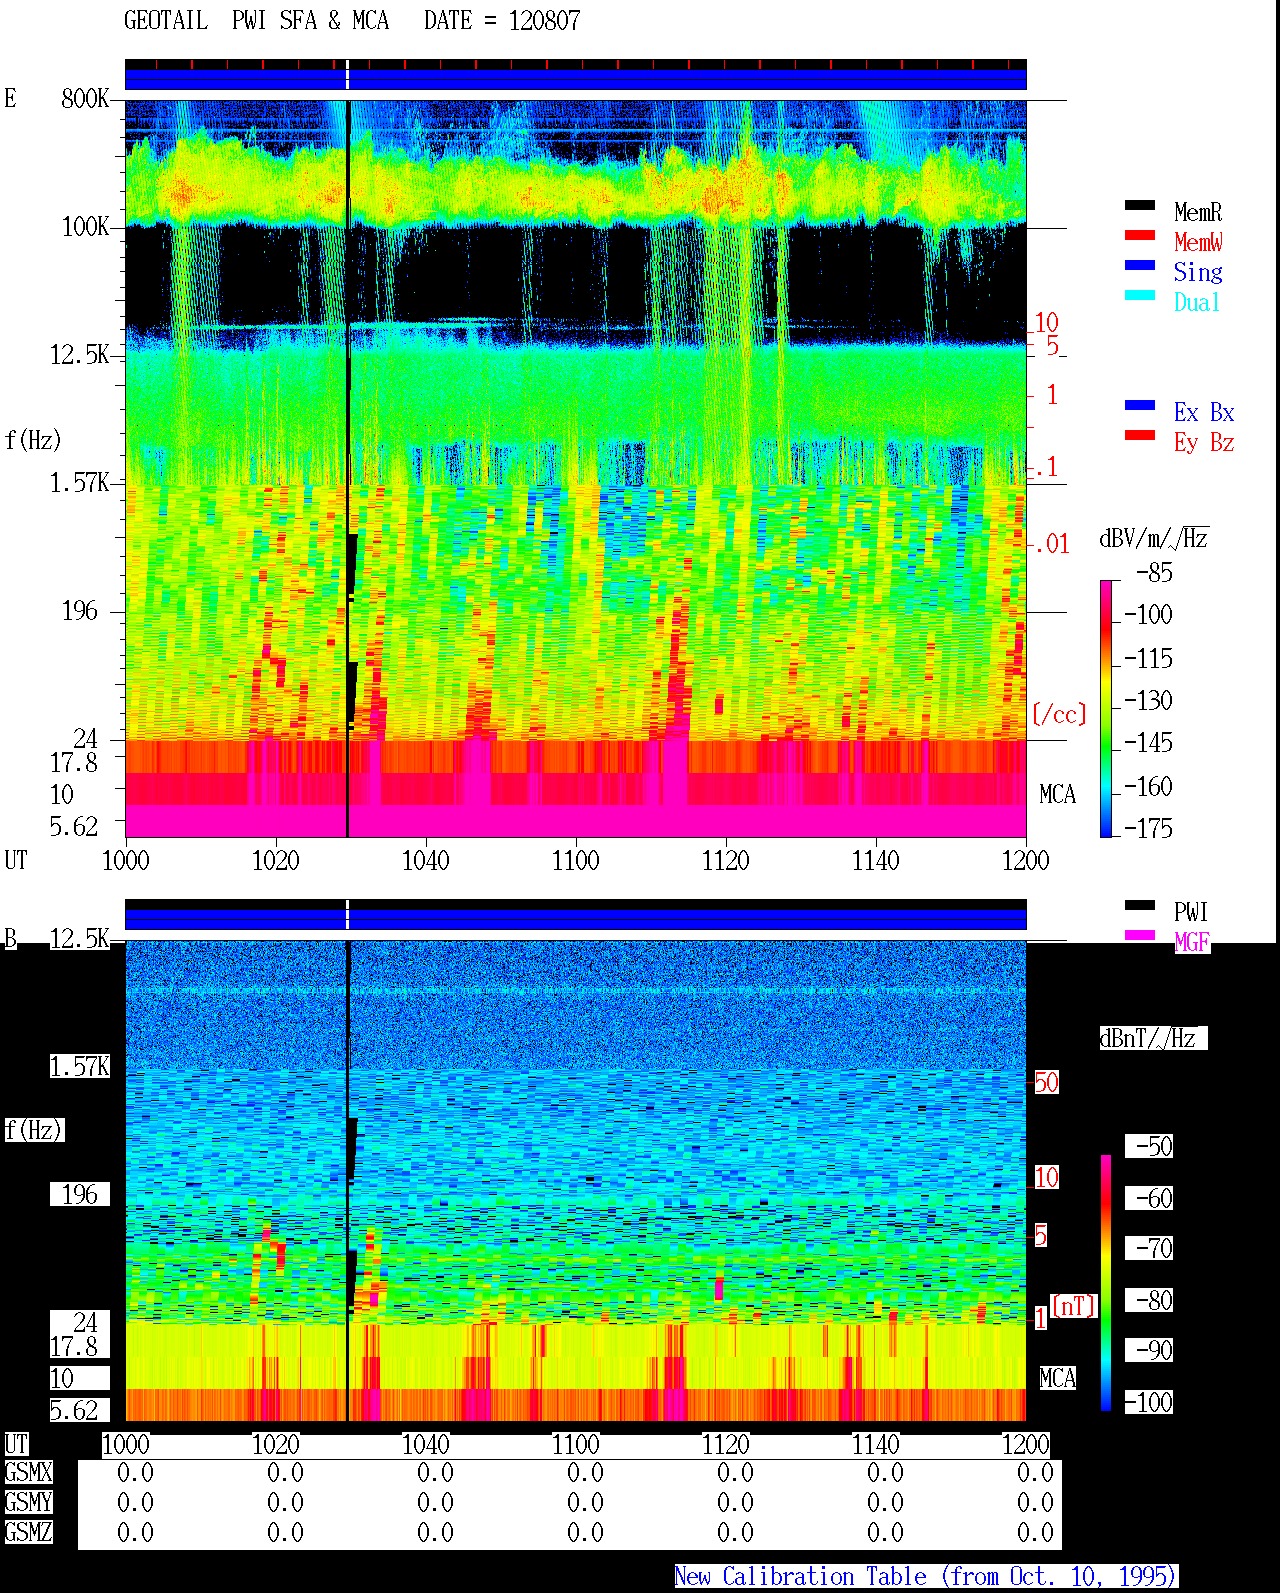The image size is (1280, 1593).
Task: Click the New Calibration Table link
Action: point(926,1577)
